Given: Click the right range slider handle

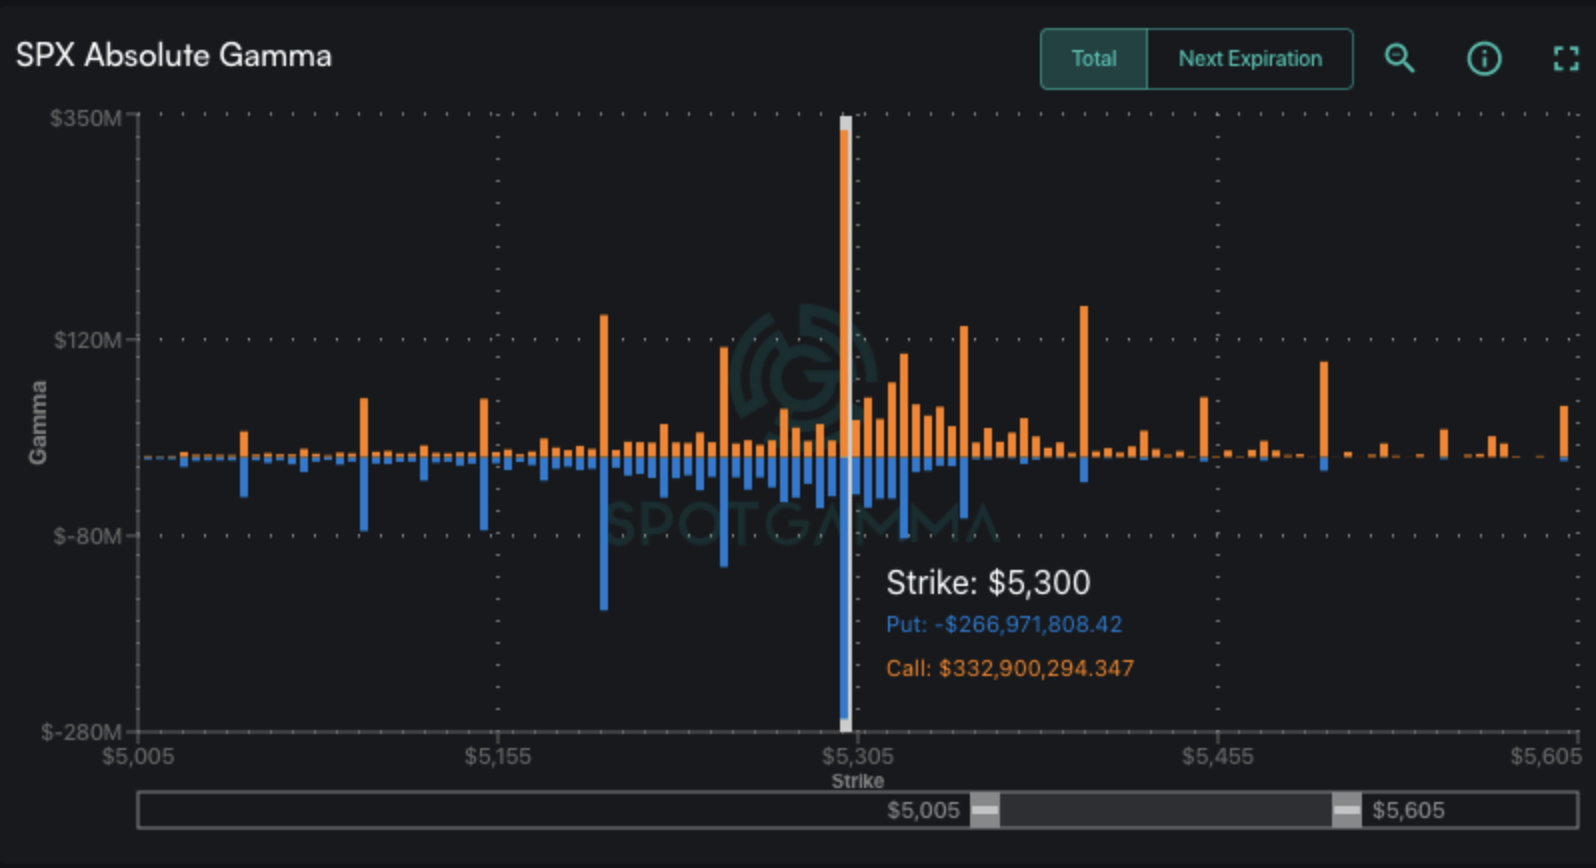Looking at the screenshot, I should [x=1346, y=810].
